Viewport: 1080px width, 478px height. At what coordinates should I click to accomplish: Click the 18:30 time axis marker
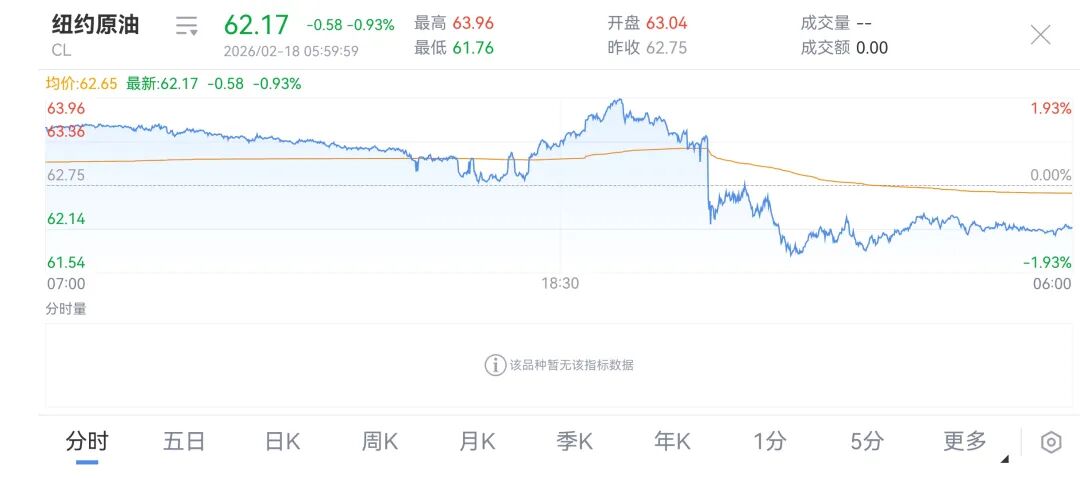(560, 284)
